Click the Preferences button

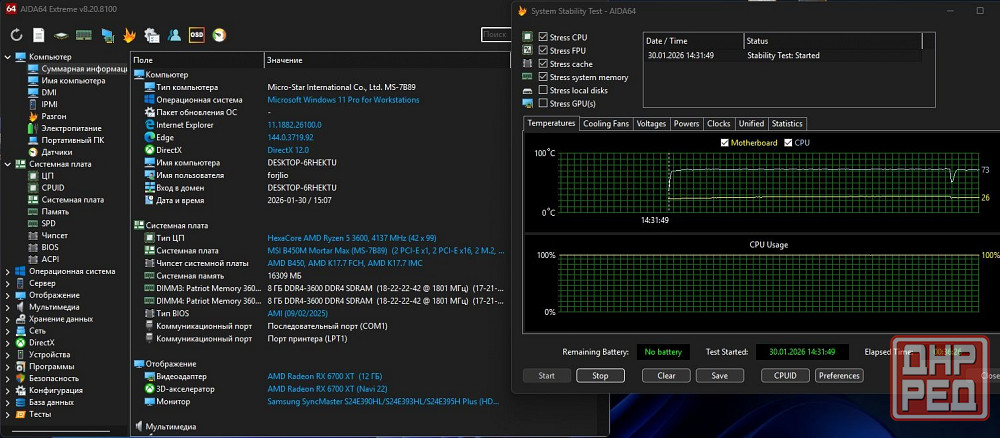coord(838,376)
